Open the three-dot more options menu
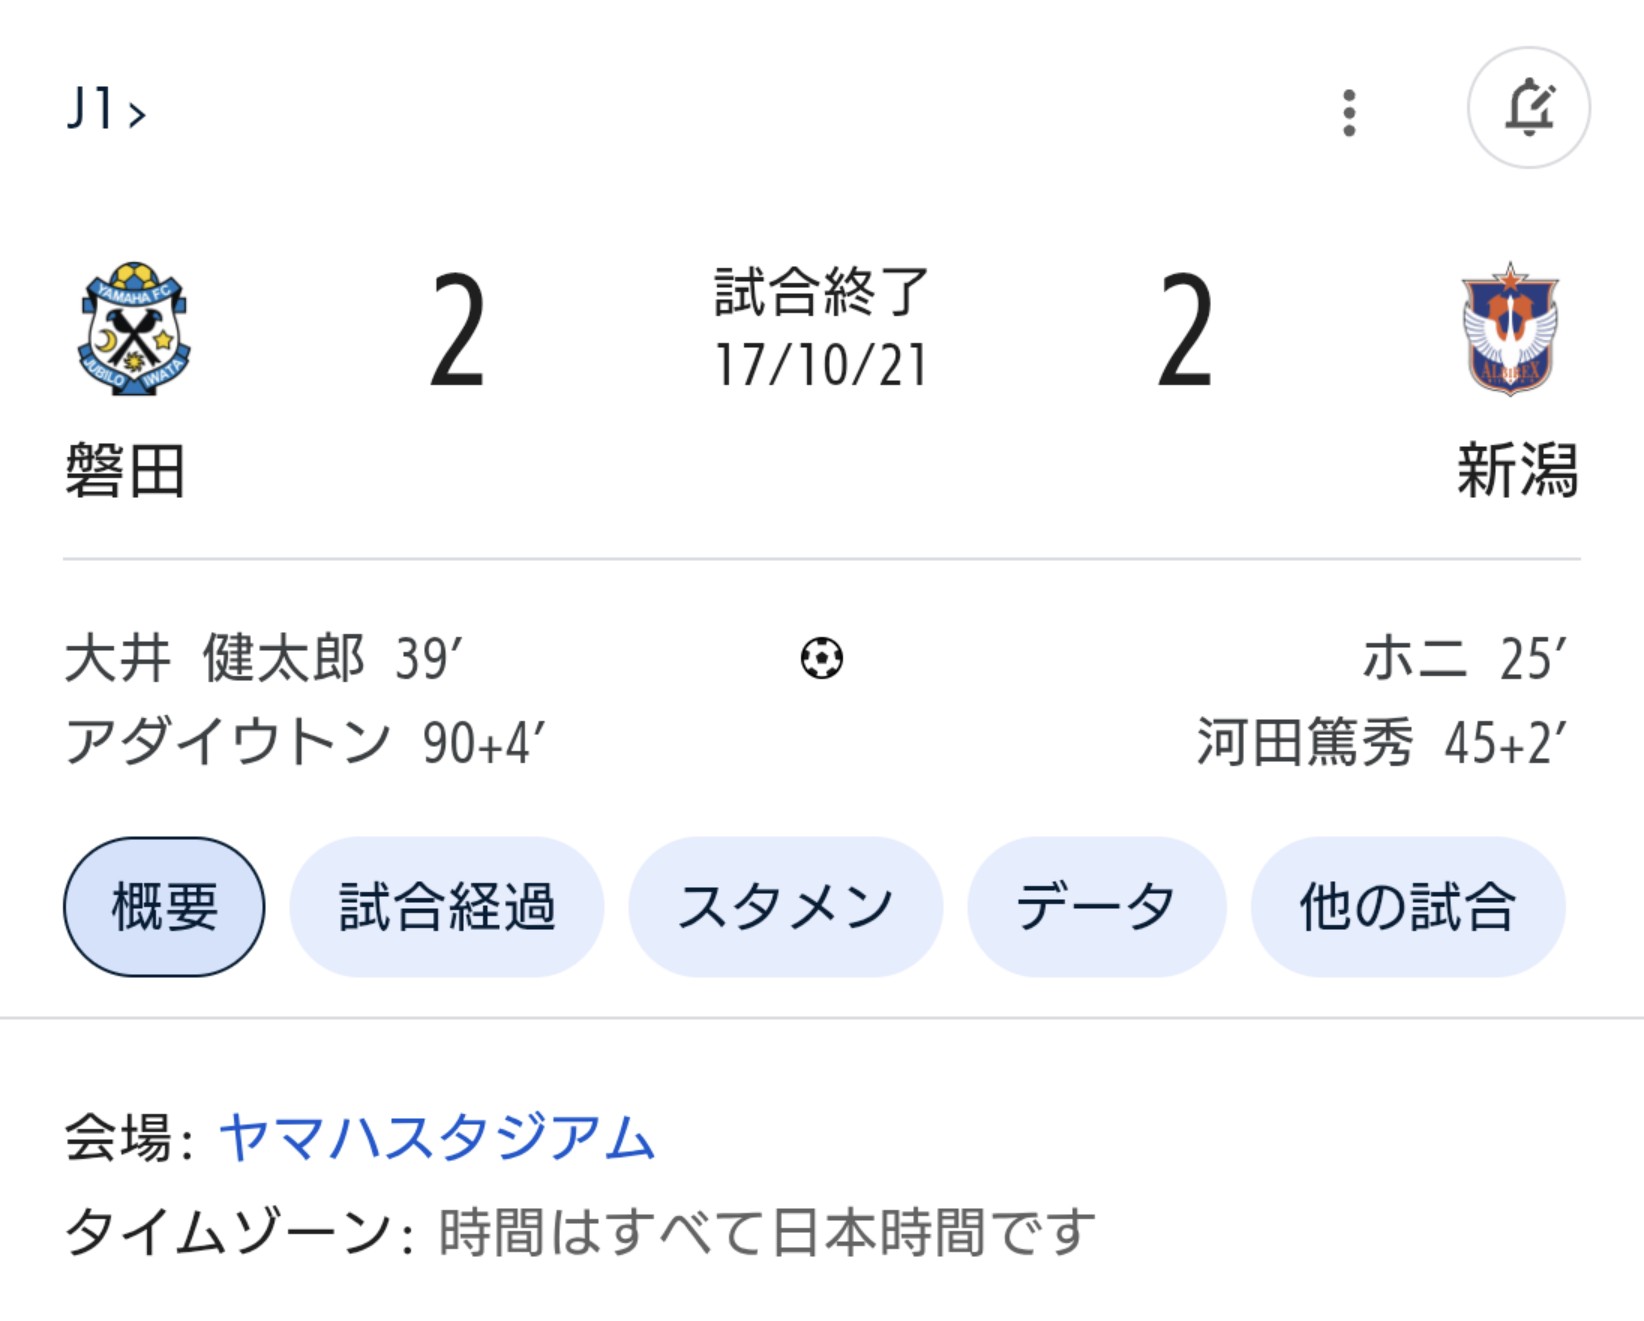 [1349, 112]
